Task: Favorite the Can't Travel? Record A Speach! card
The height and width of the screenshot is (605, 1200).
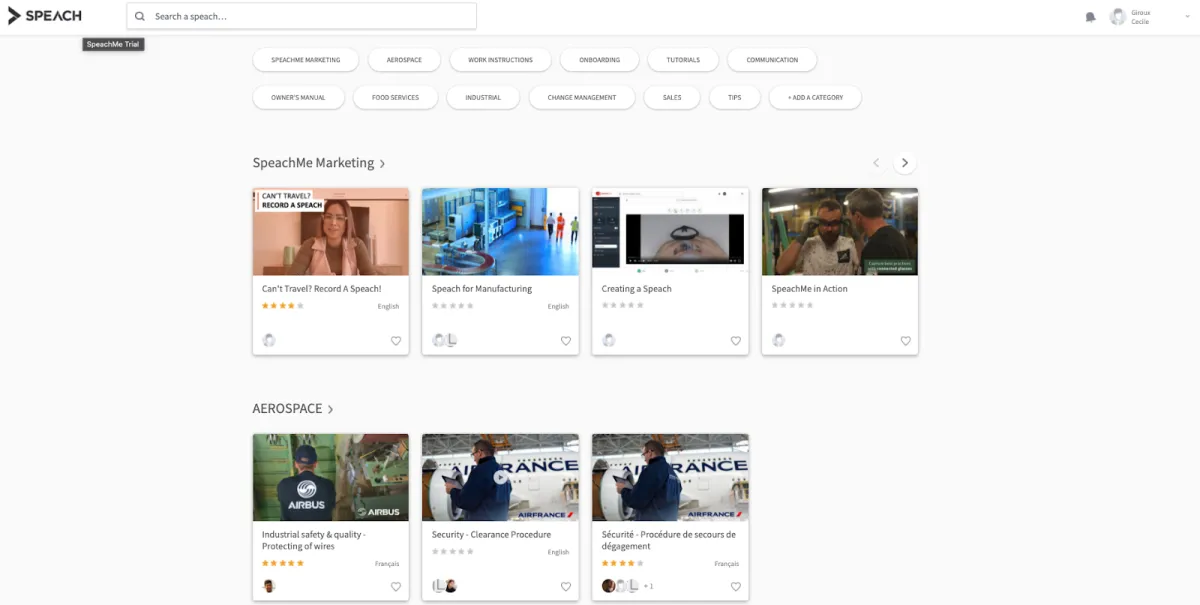Action: point(396,341)
